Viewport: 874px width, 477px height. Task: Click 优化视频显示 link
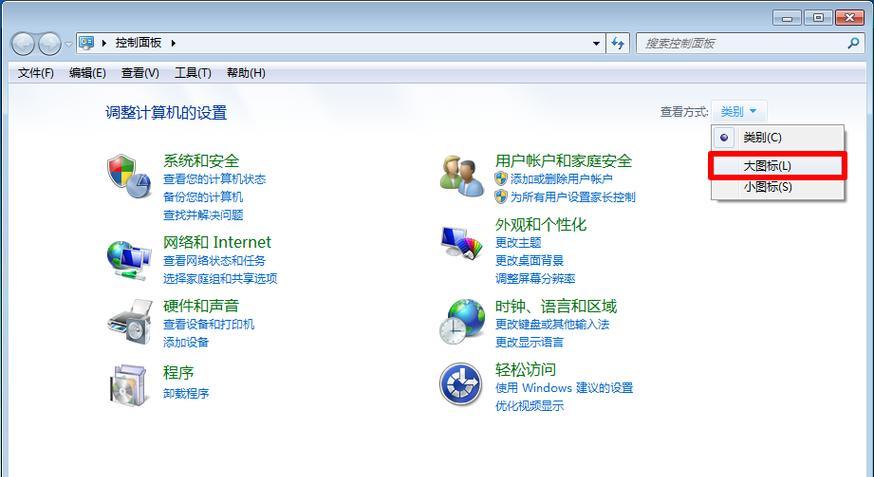click(x=530, y=406)
